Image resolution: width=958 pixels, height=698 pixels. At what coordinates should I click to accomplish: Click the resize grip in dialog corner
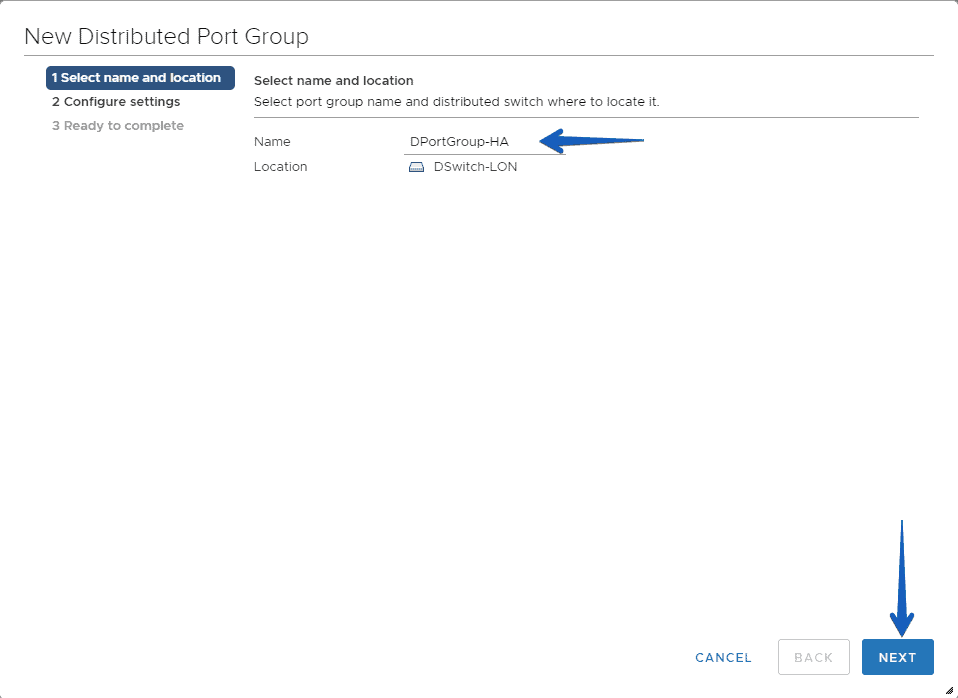point(949,691)
